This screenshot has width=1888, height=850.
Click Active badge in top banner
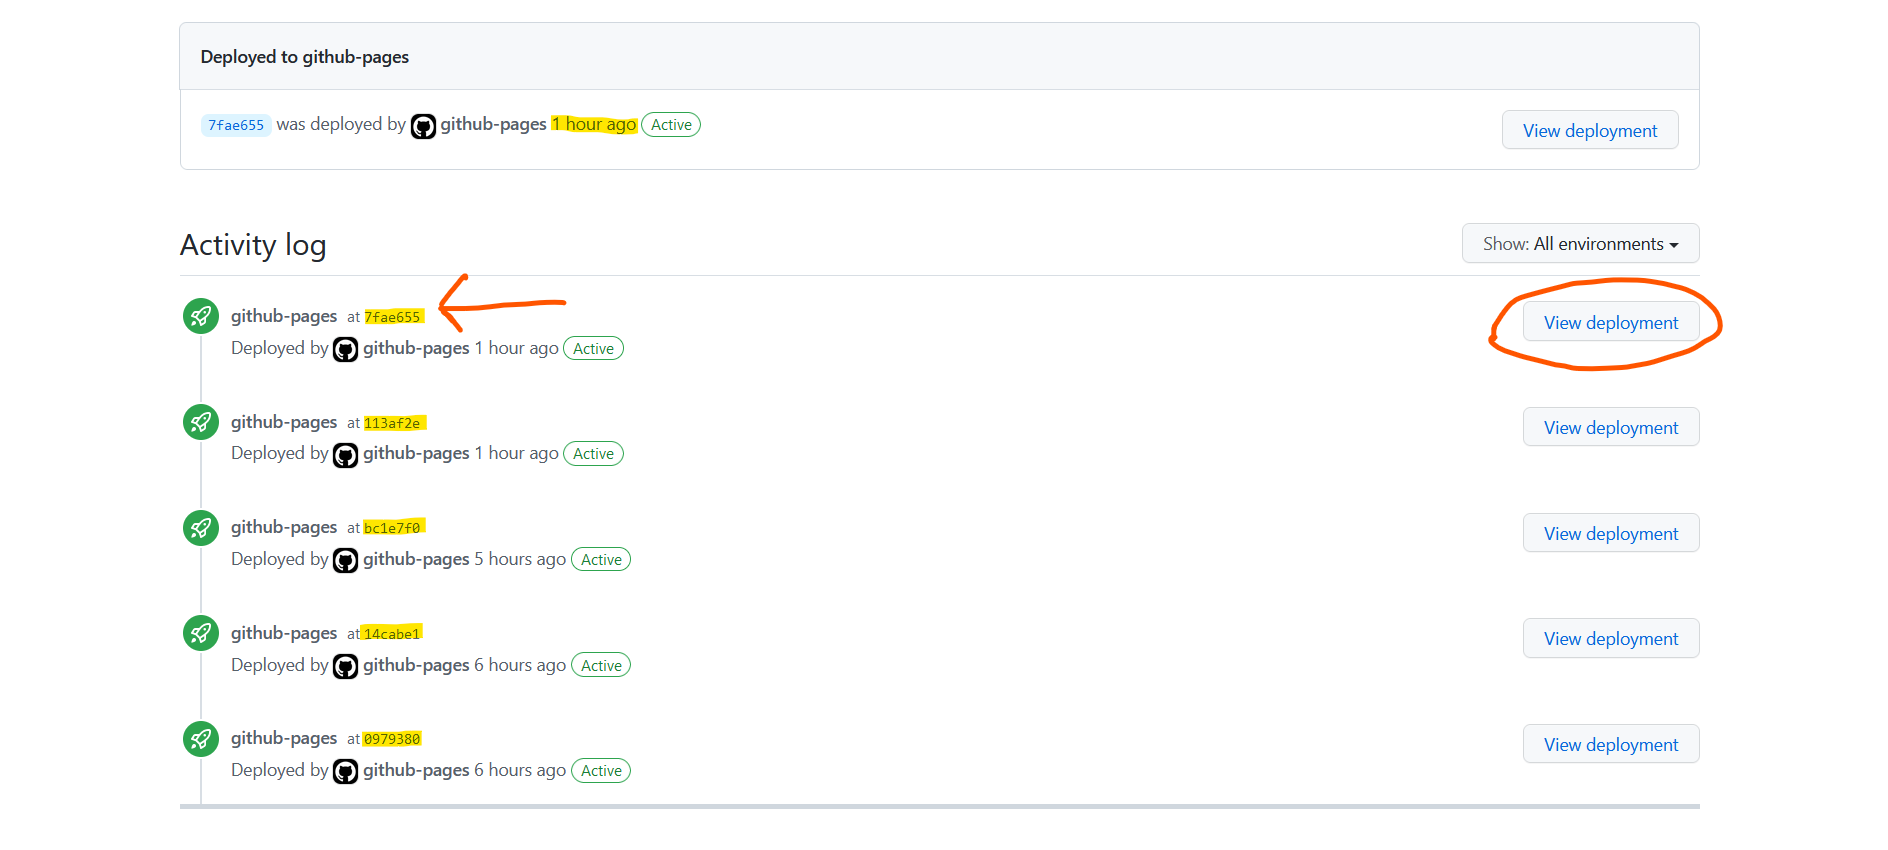click(x=671, y=125)
